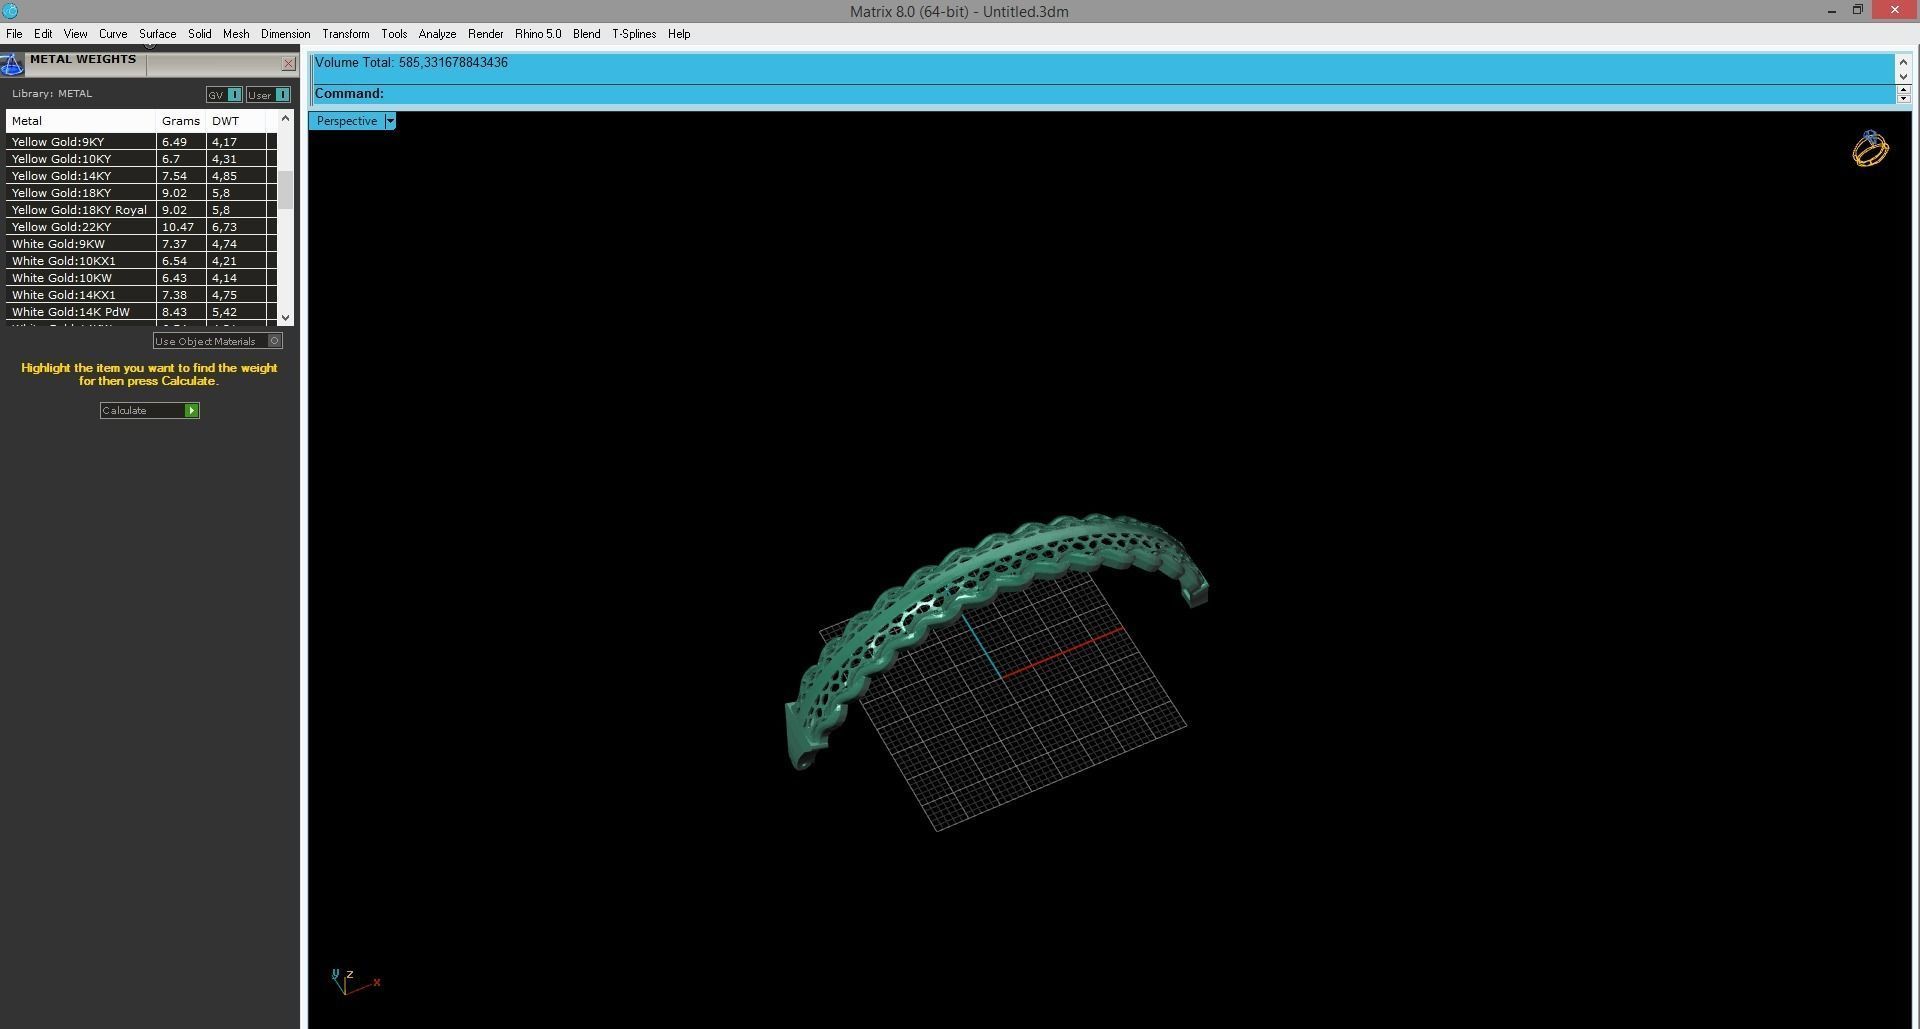Click the Library: METAL label
Viewport: 1920px width, 1029px height.
[x=52, y=94]
